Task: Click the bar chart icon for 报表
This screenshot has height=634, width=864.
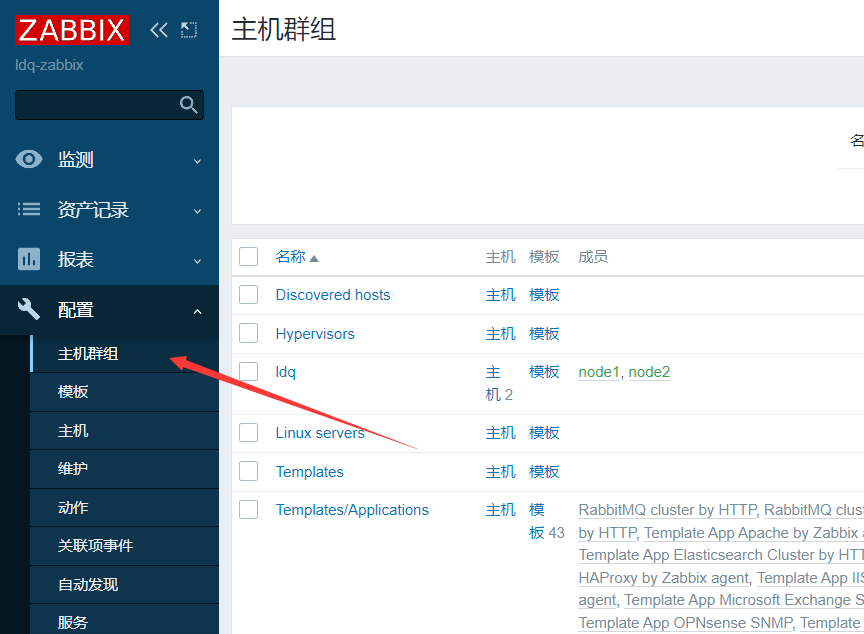Action: coord(29,260)
